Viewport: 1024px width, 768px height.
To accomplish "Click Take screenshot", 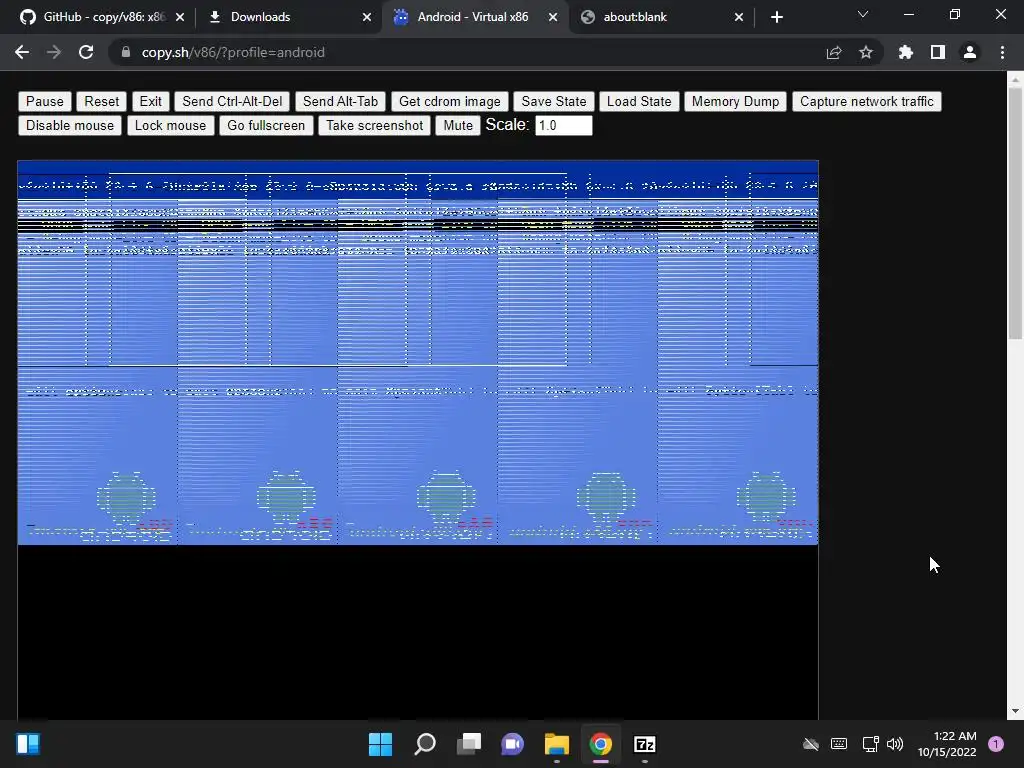I will click(x=374, y=125).
